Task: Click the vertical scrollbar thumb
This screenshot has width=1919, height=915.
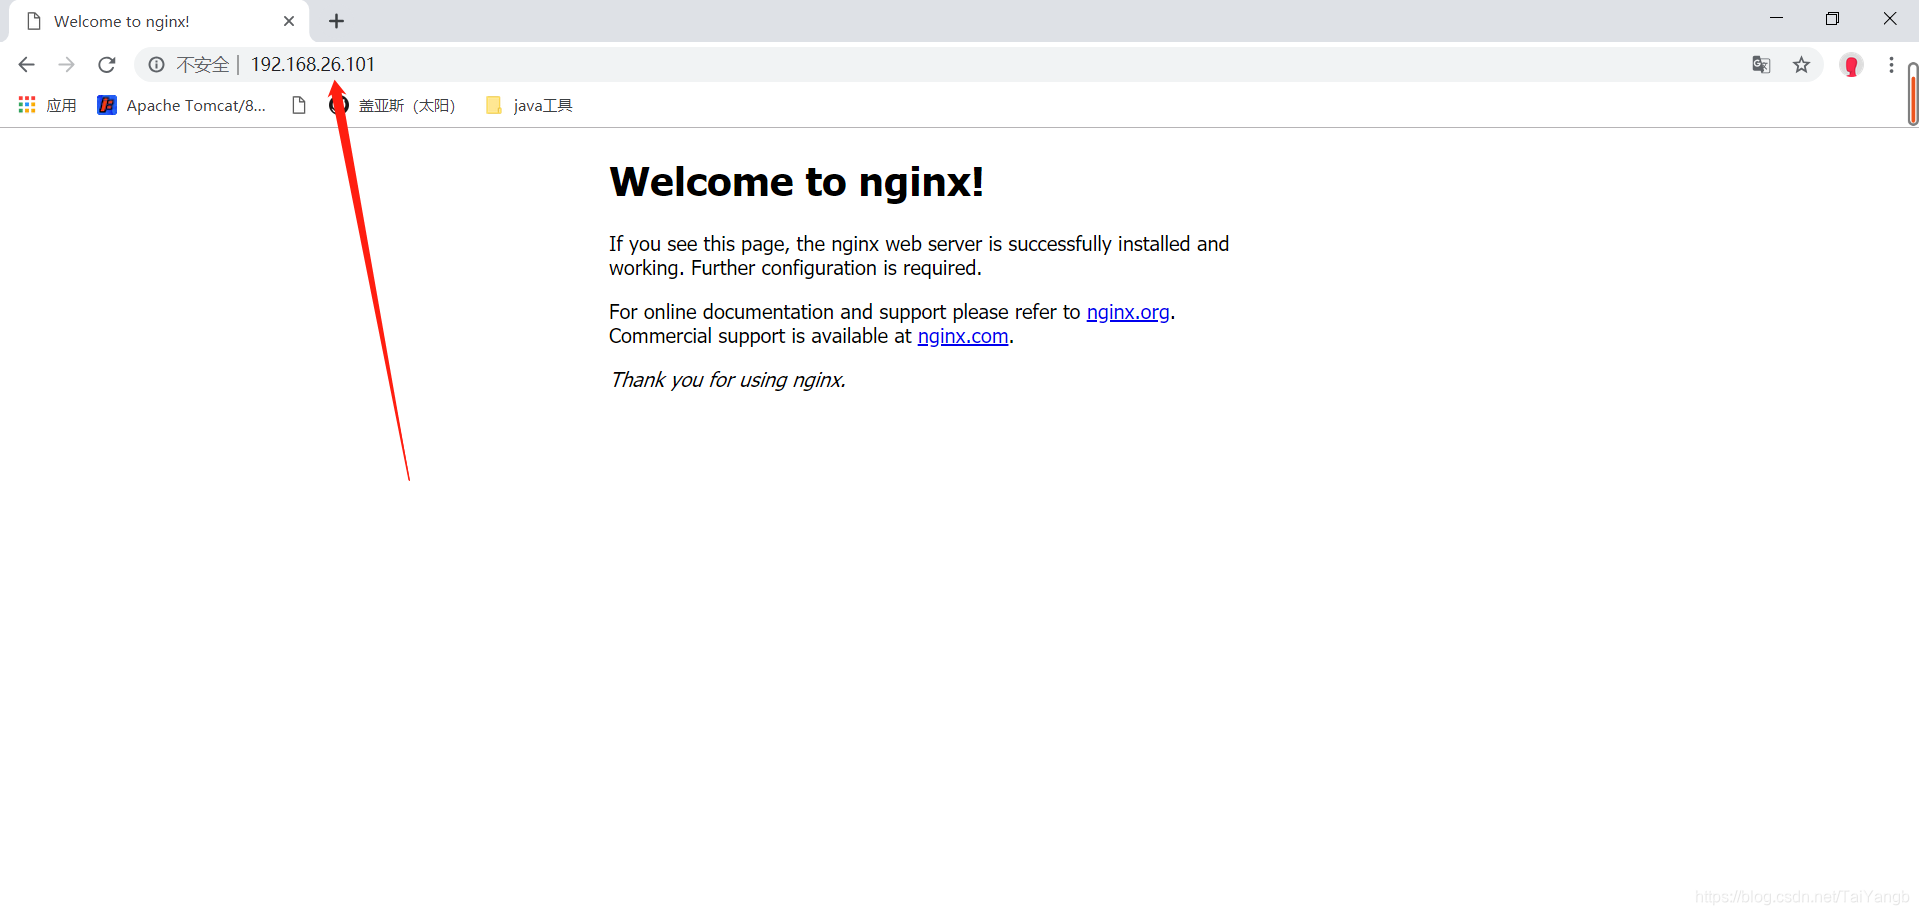Action: click(x=1912, y=94)
